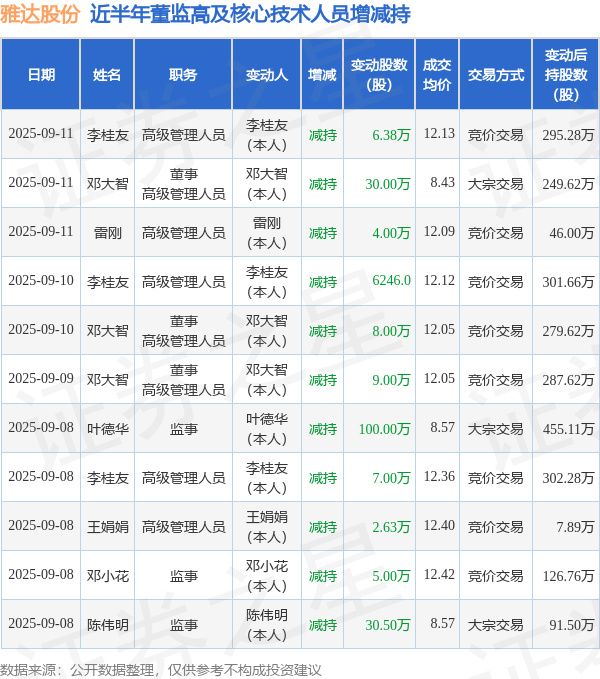600x679 pixels.
Task: Click the 成交均价 column header
Action: tap(437, 74)
